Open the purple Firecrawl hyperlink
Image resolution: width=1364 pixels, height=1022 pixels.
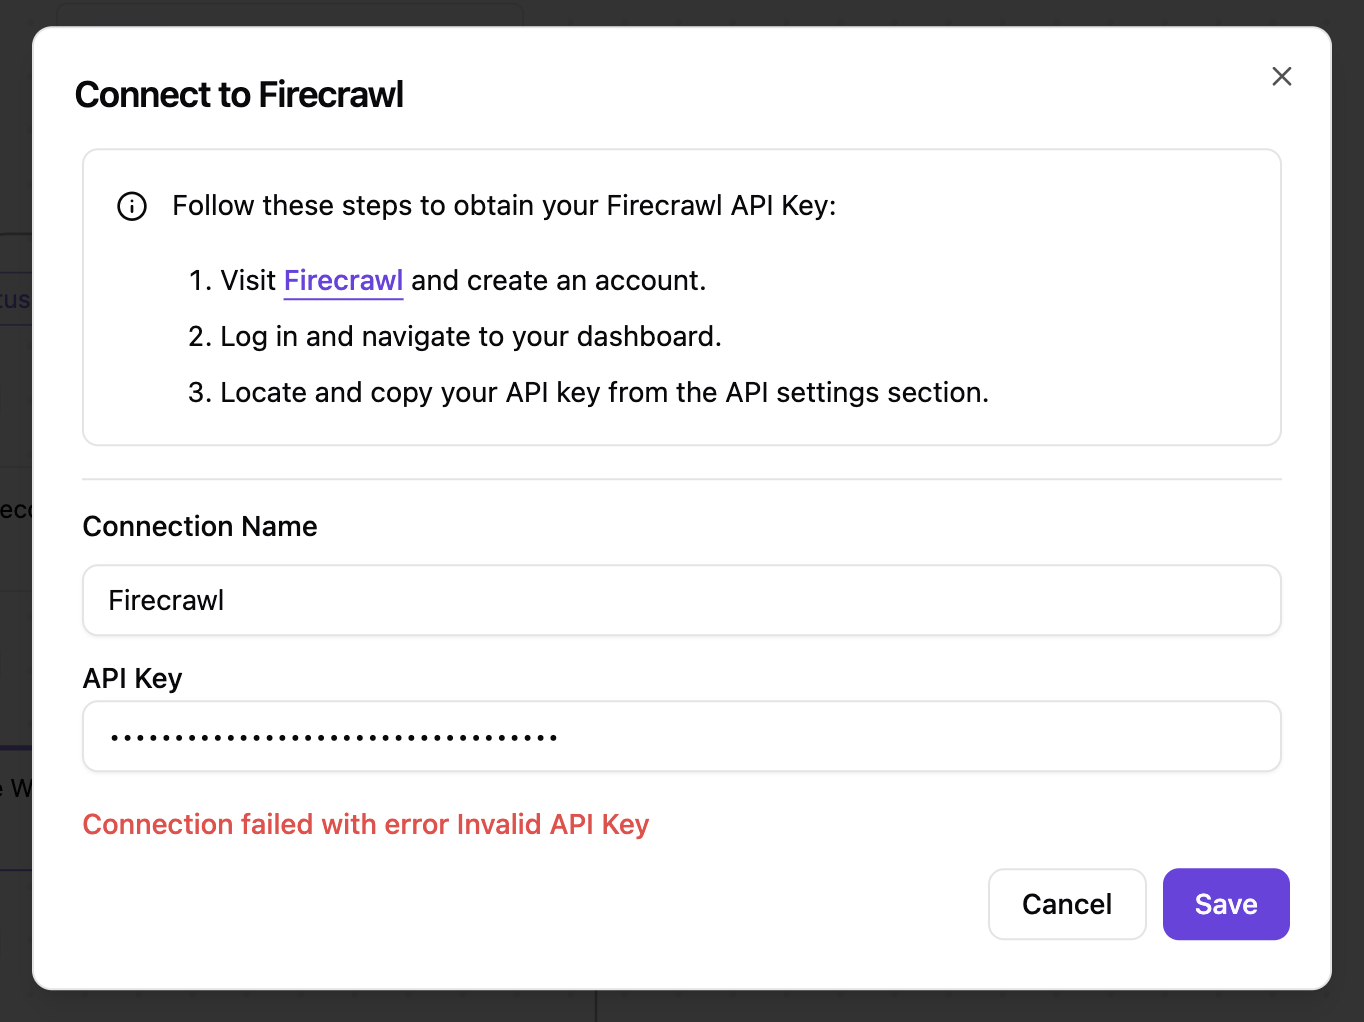[343, 281]
